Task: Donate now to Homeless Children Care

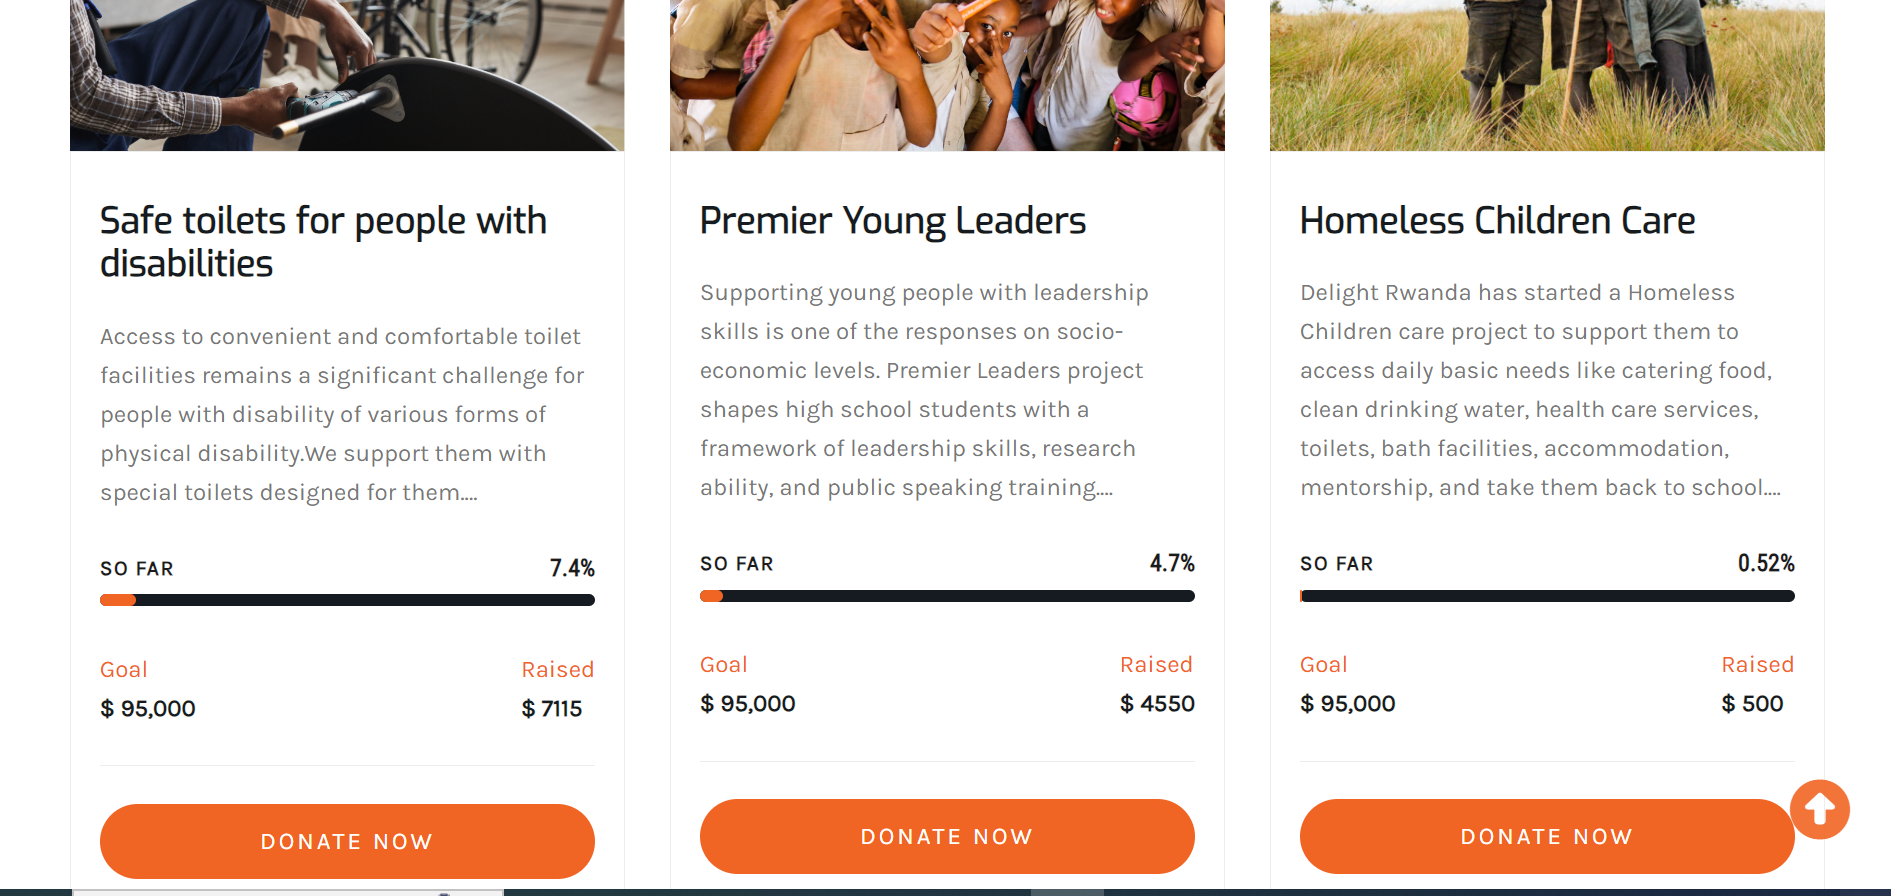Action: tap(1546, 836)
